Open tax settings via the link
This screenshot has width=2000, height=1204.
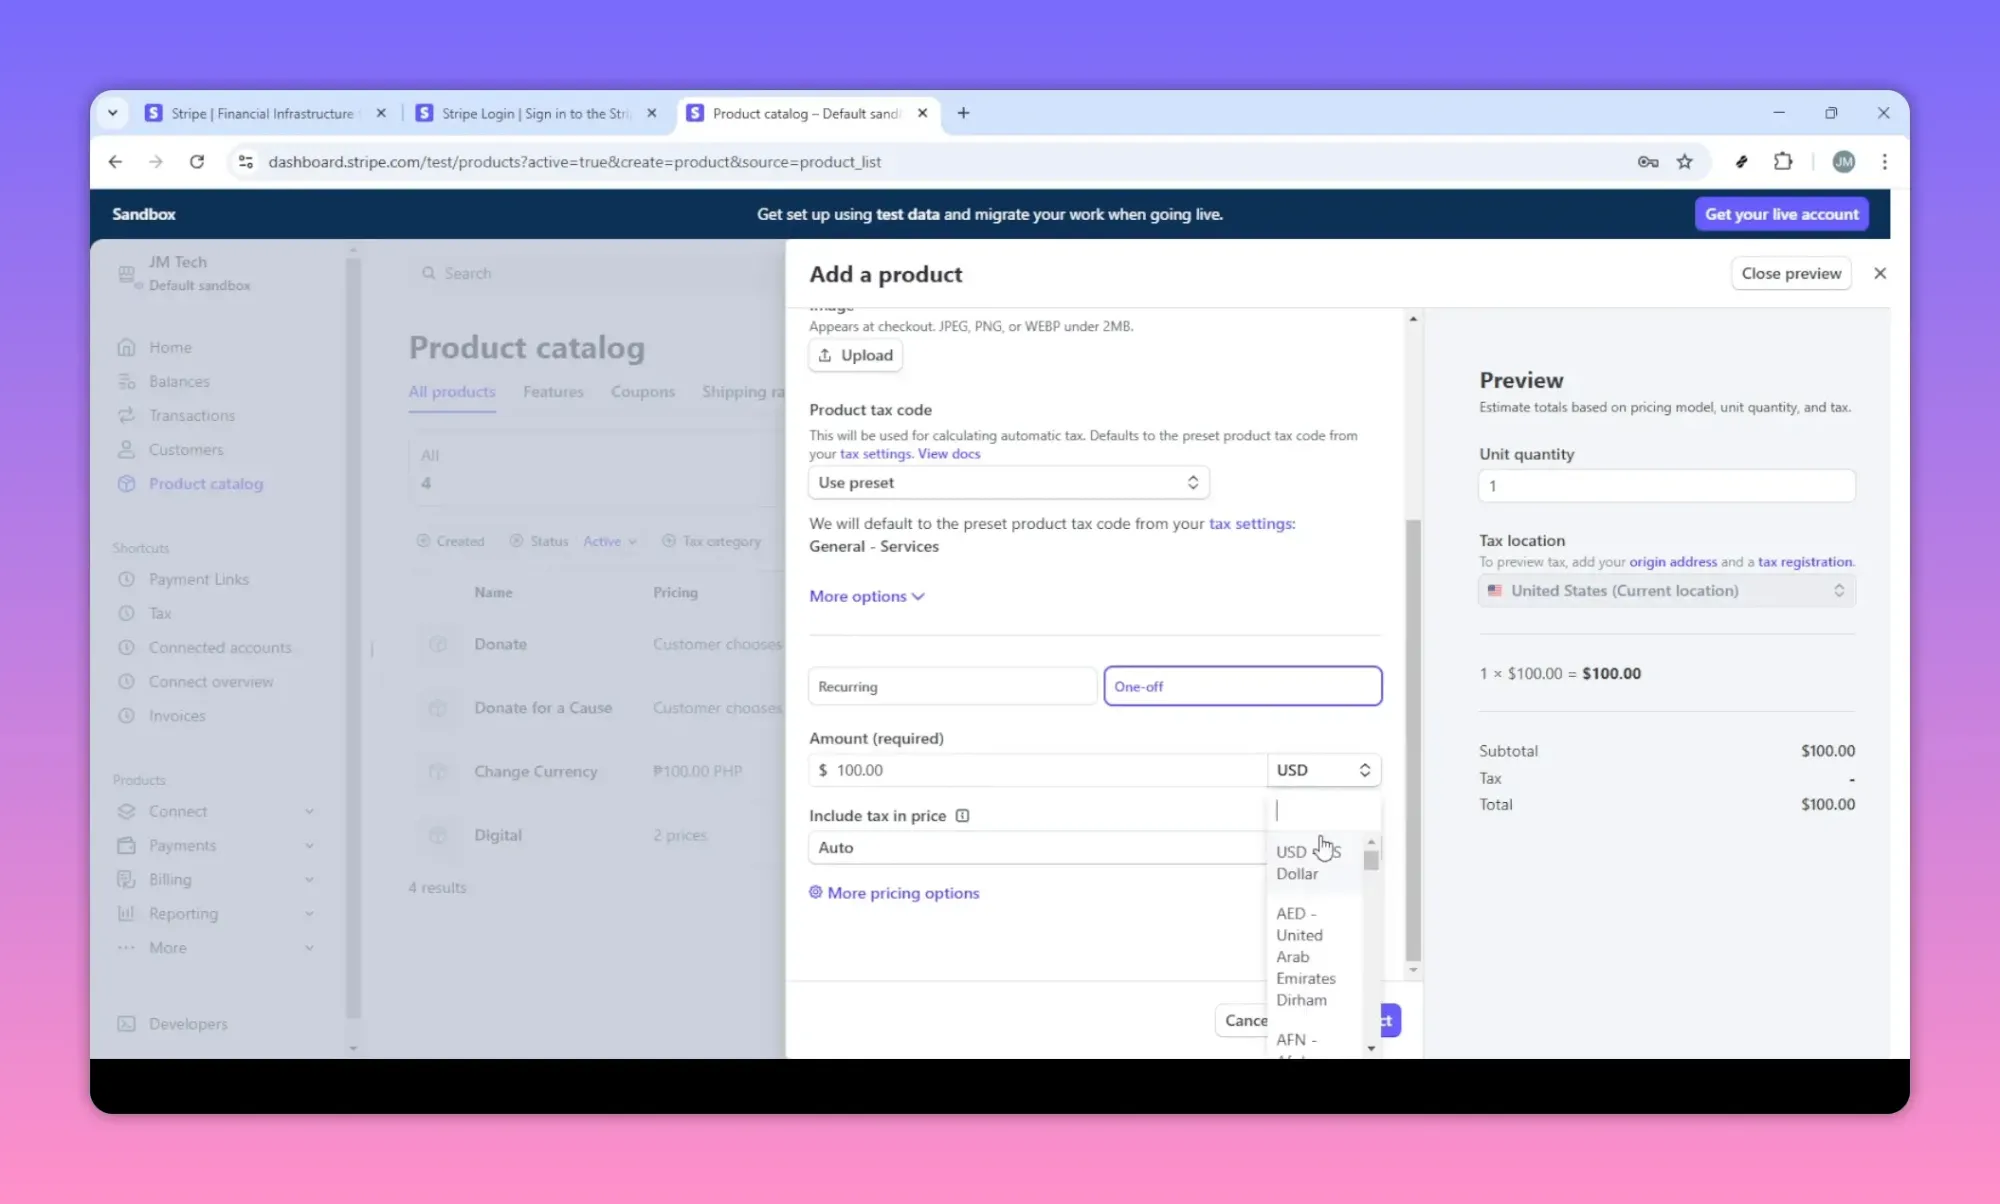[x=875, y=453]
